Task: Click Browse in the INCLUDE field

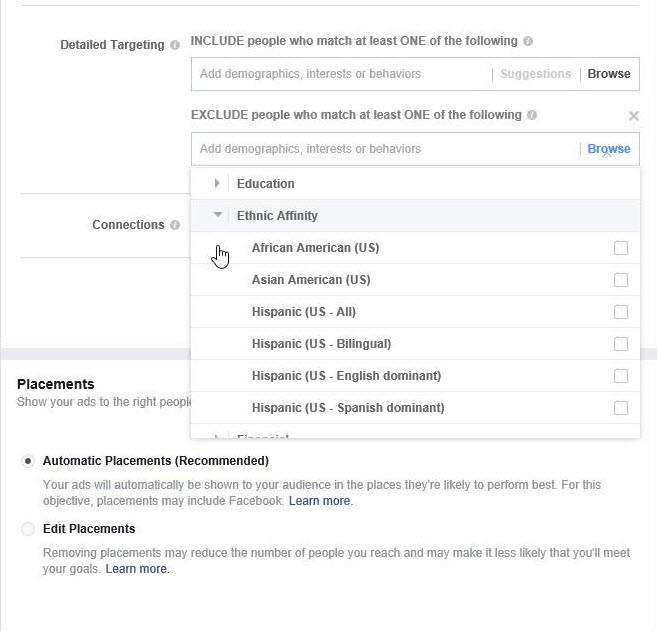Action: click(x=609, y=74)
